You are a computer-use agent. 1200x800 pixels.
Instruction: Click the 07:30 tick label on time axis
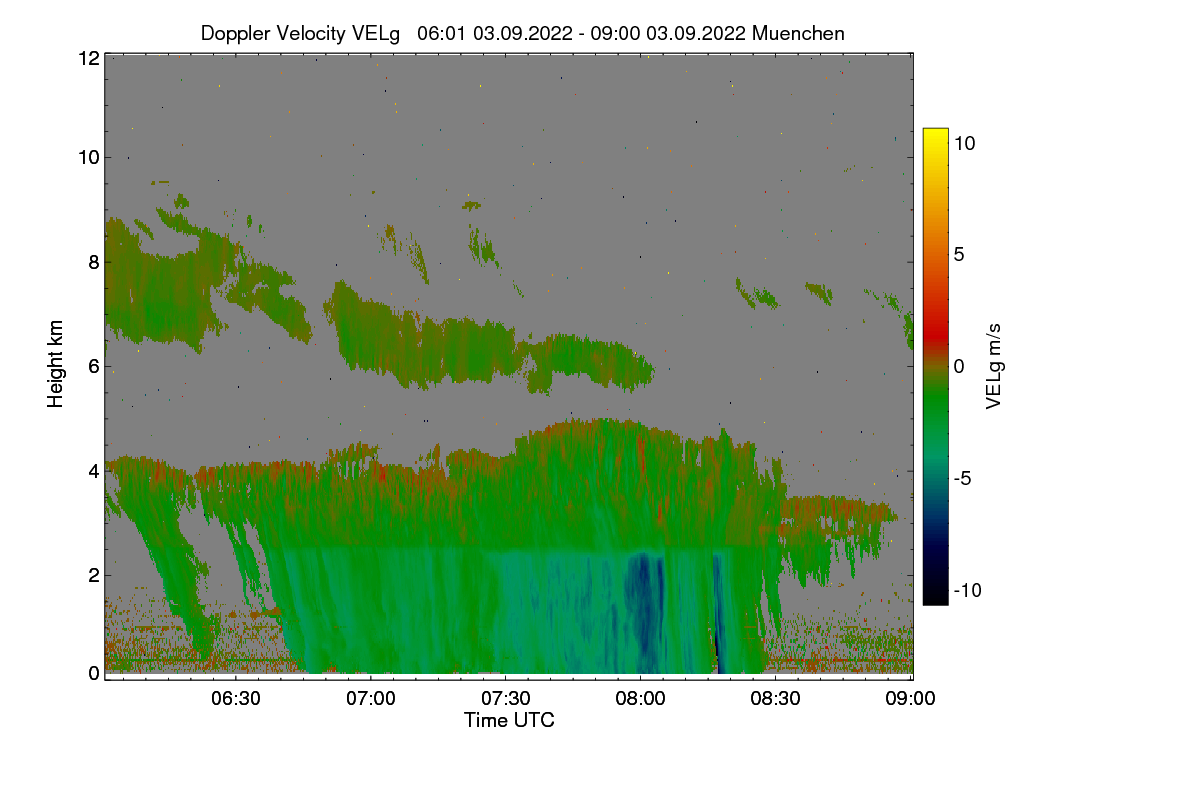506,698
